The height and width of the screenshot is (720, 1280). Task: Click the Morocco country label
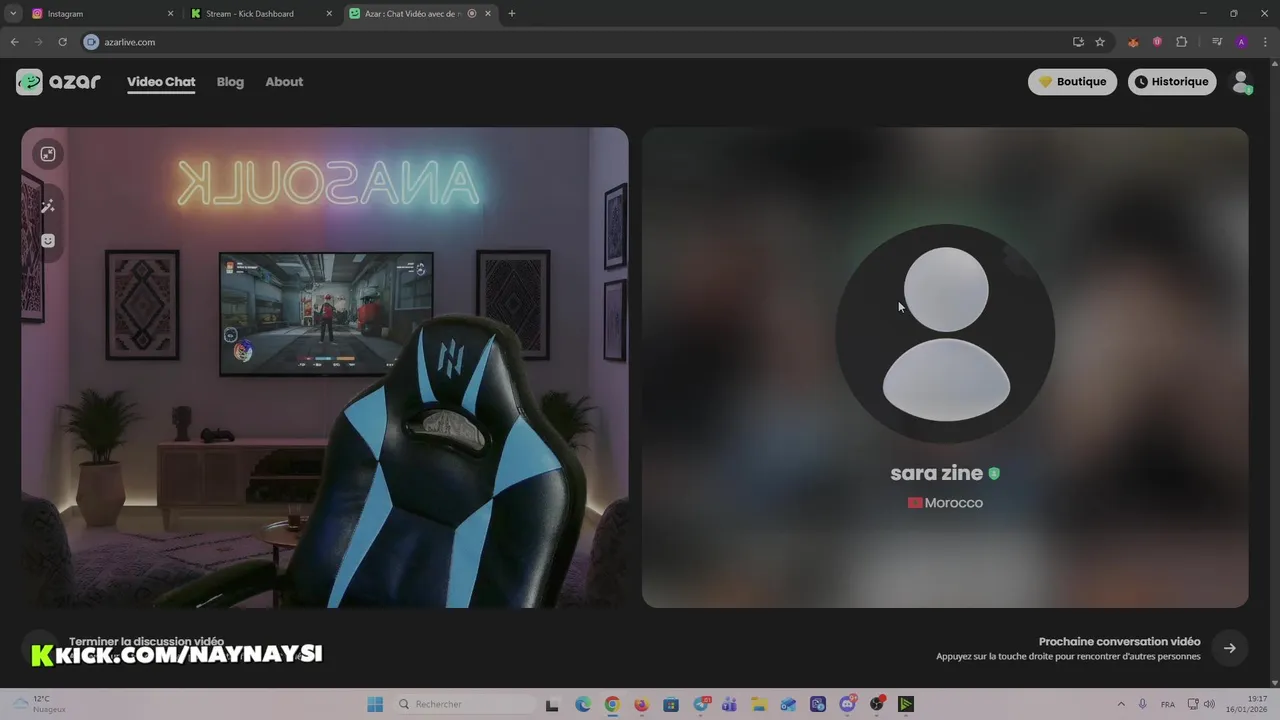(x=945, y=503)
